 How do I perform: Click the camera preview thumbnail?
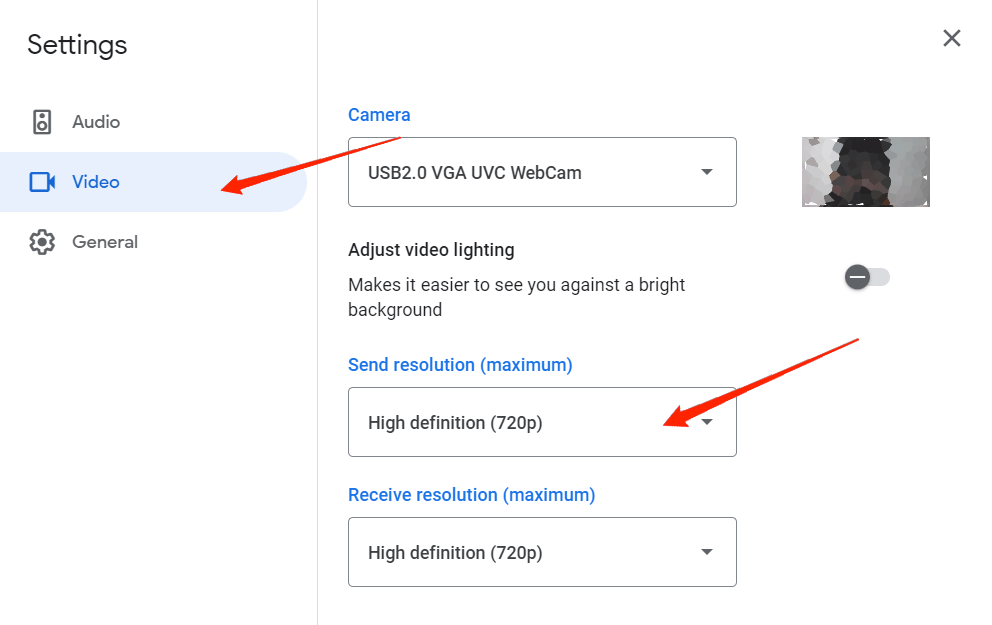[x=865, y=172]
